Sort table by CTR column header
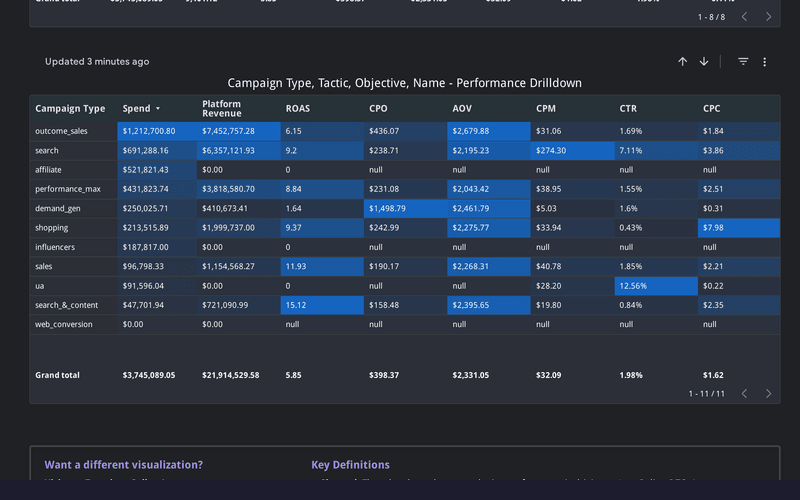 coord(629,108)
